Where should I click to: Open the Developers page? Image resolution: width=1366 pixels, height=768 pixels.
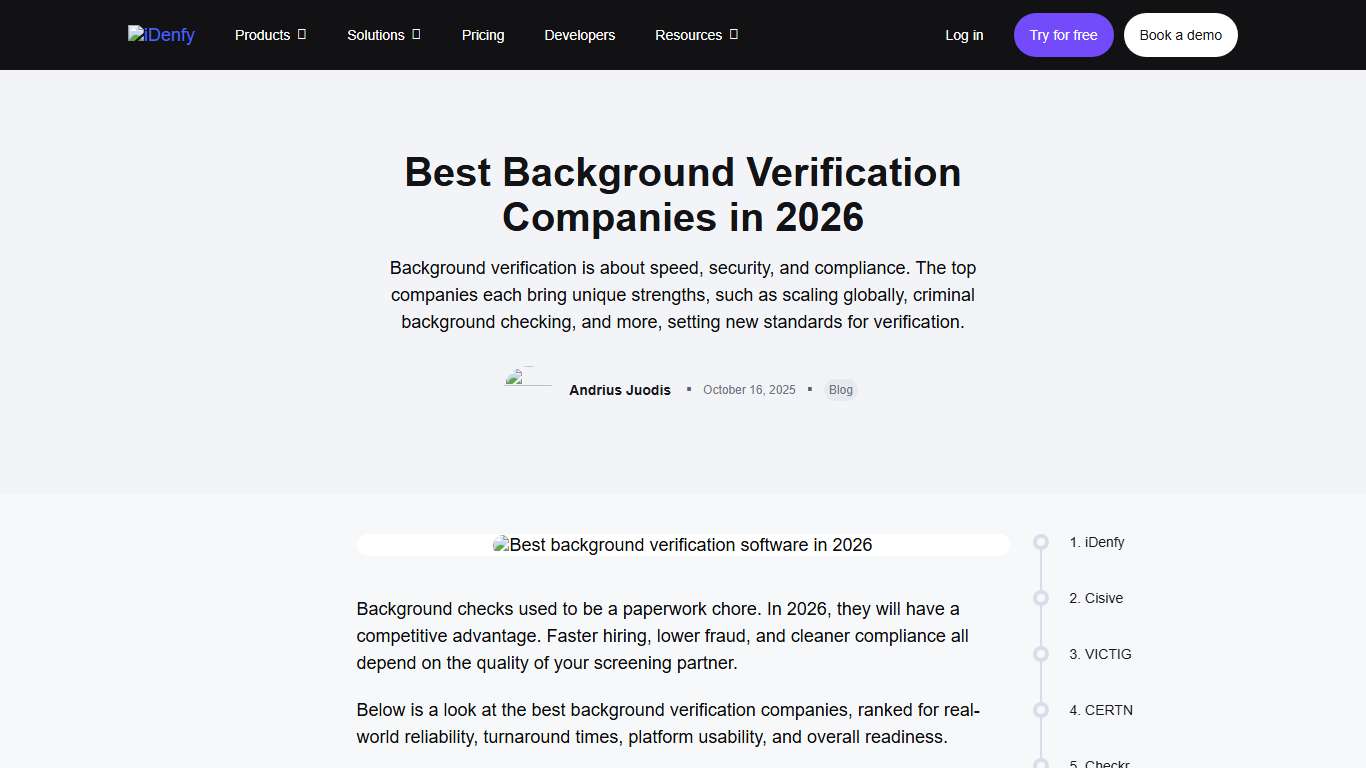pos(579,34)
